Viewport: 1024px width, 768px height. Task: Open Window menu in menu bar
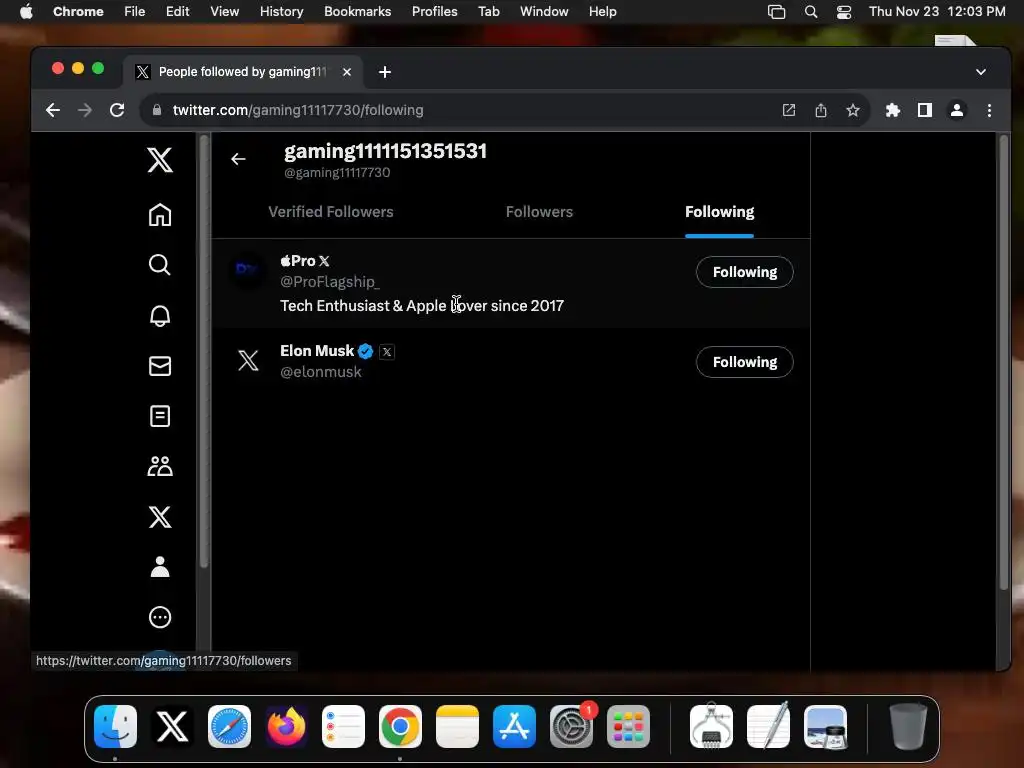pos(544,12)
